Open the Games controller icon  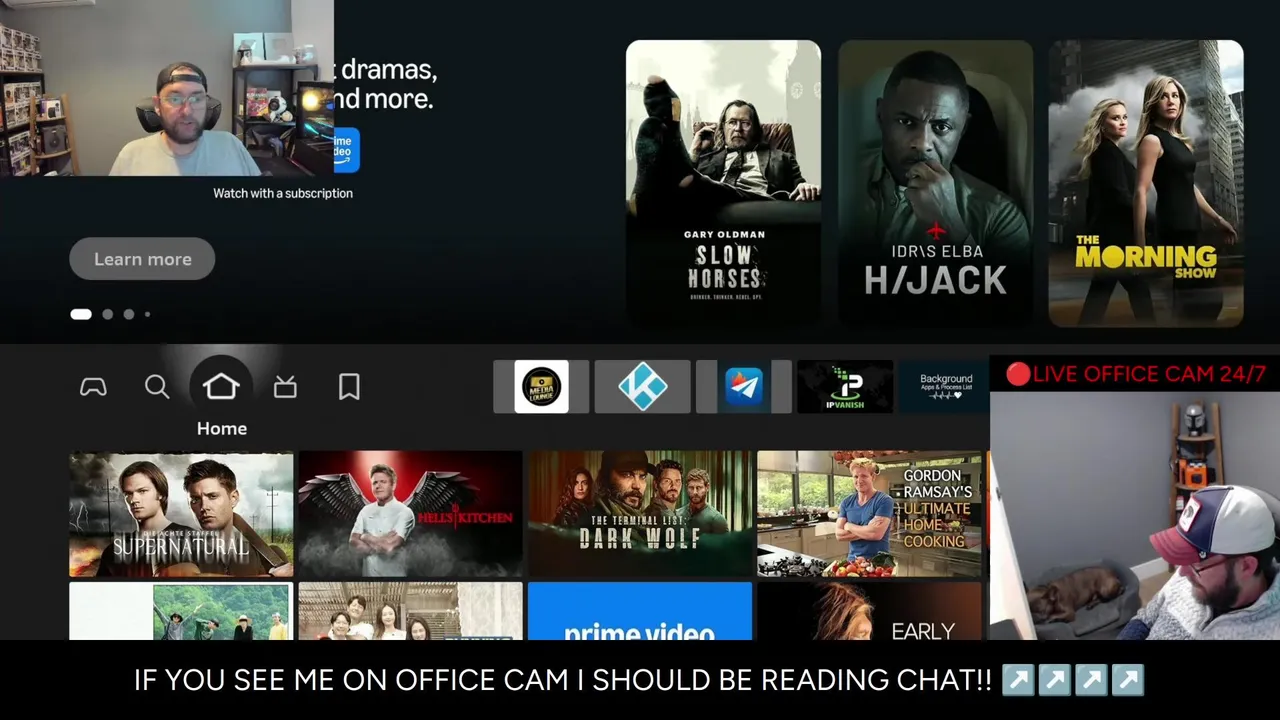(x=93, y=387)
